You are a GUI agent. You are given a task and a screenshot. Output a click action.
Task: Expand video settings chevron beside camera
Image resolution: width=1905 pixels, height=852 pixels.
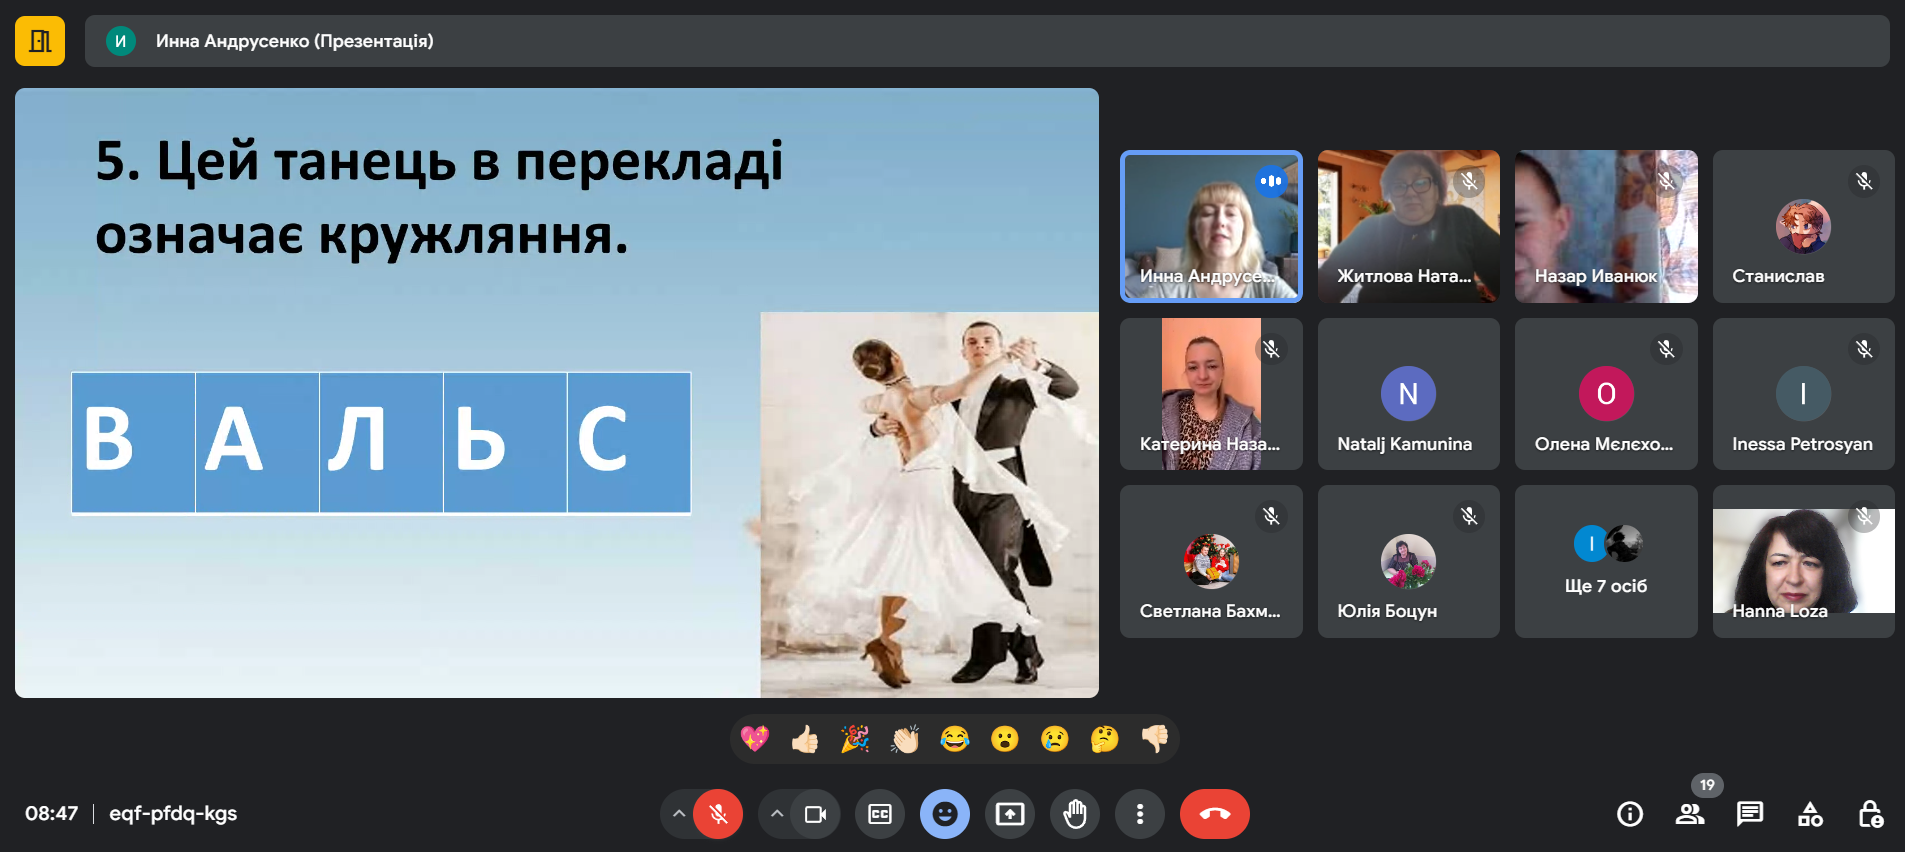pos(777,814)
